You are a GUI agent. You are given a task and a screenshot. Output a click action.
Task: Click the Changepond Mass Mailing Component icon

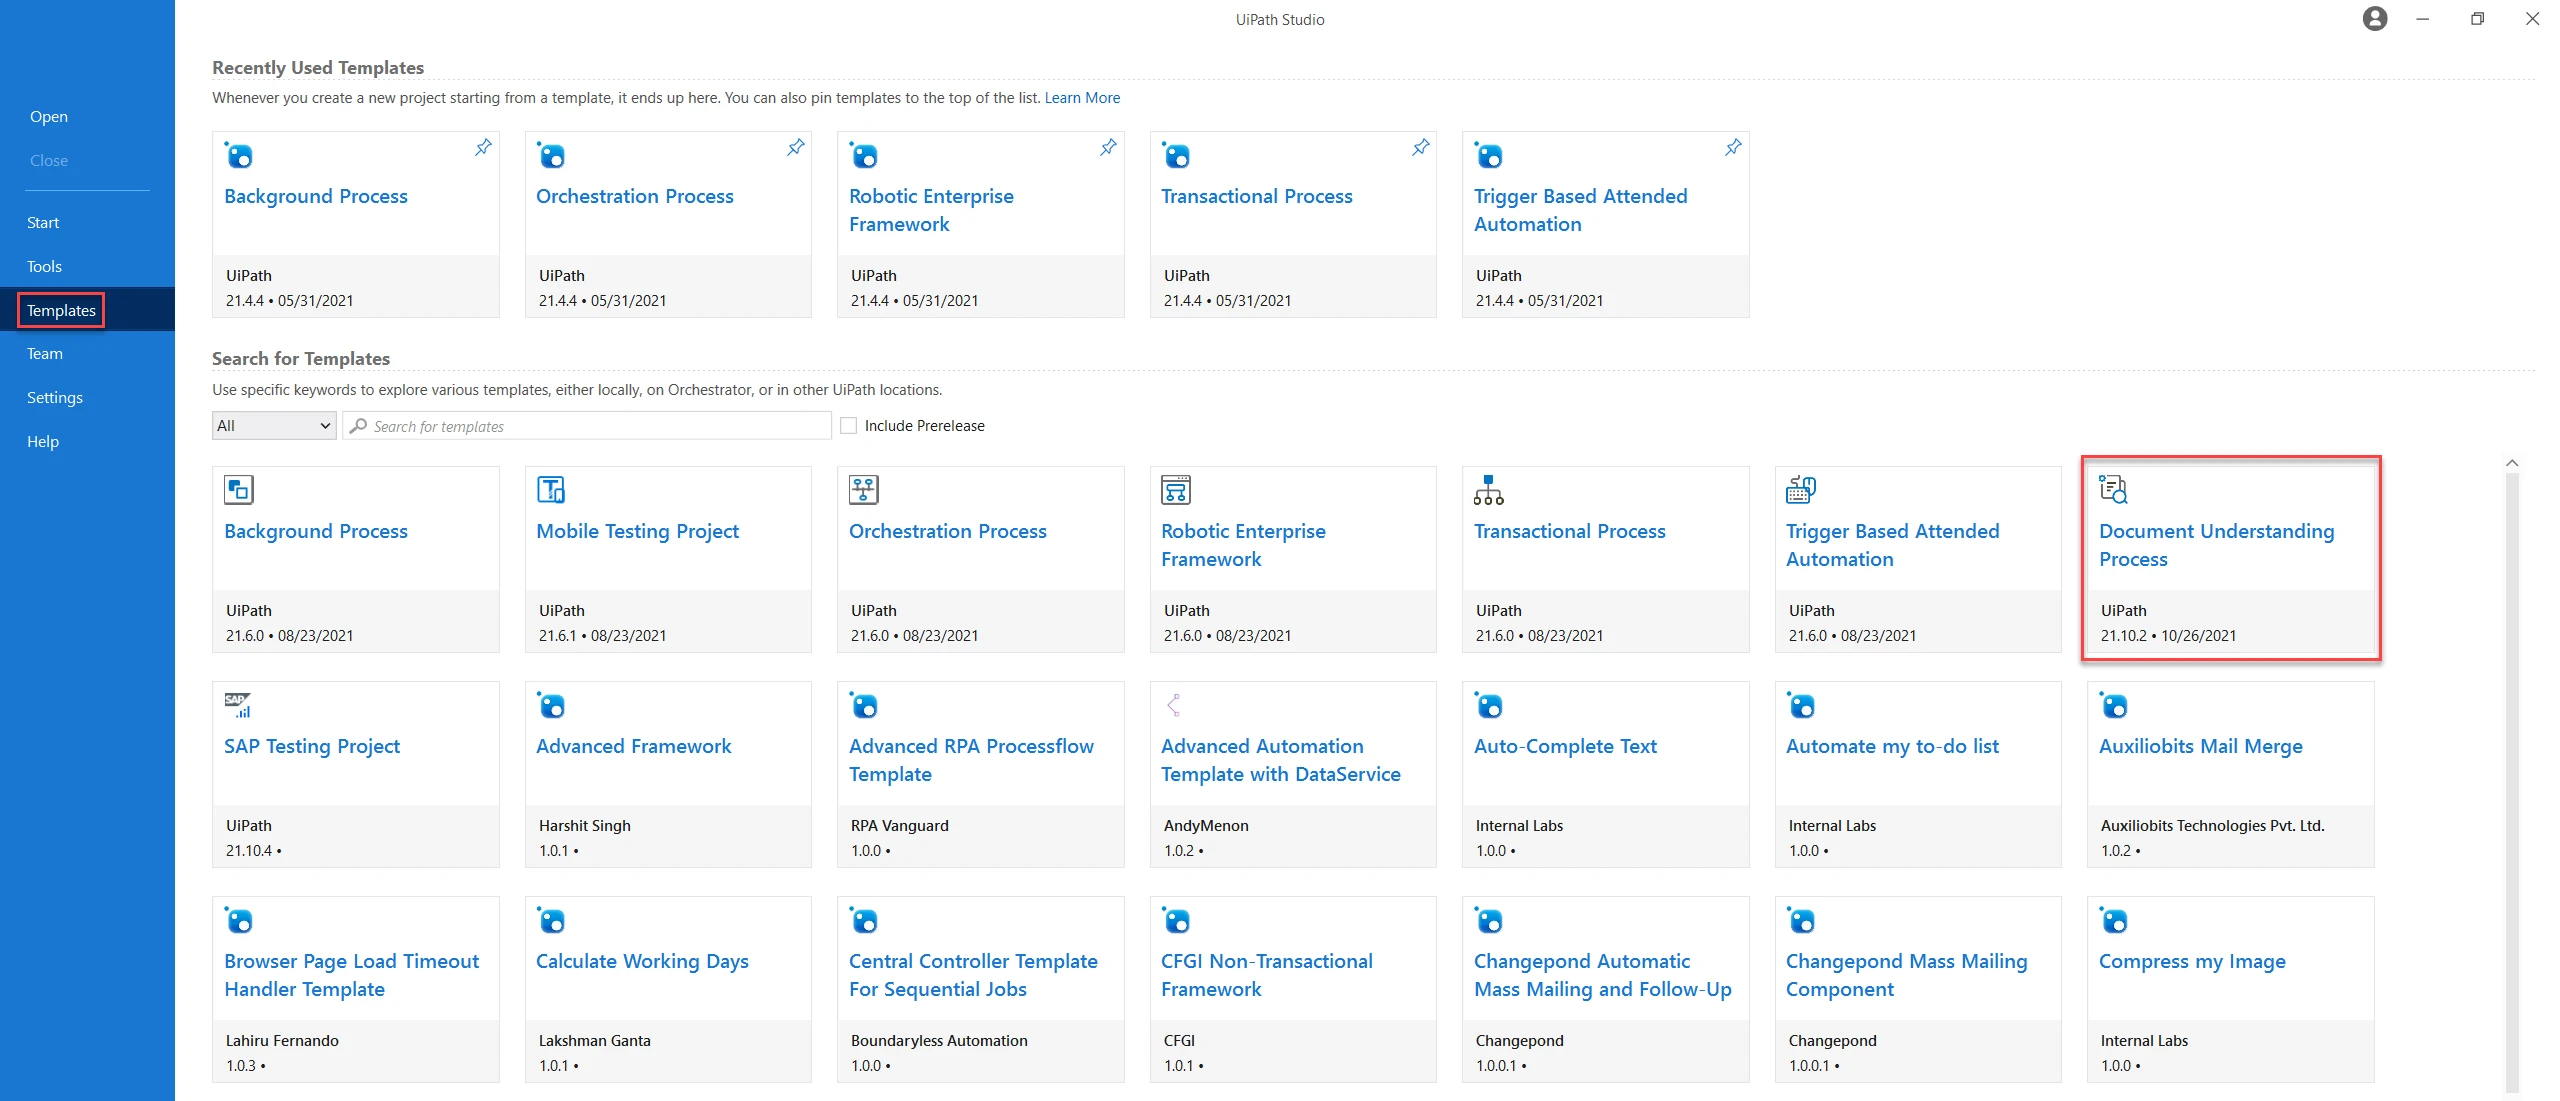(x=1801, y=920)
